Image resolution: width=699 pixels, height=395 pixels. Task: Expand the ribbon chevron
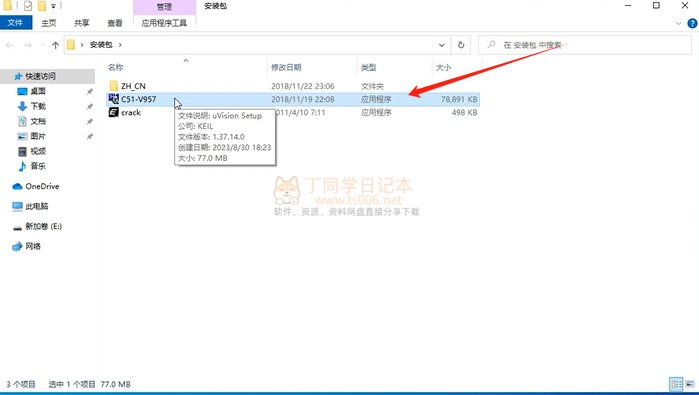point(678,24)
